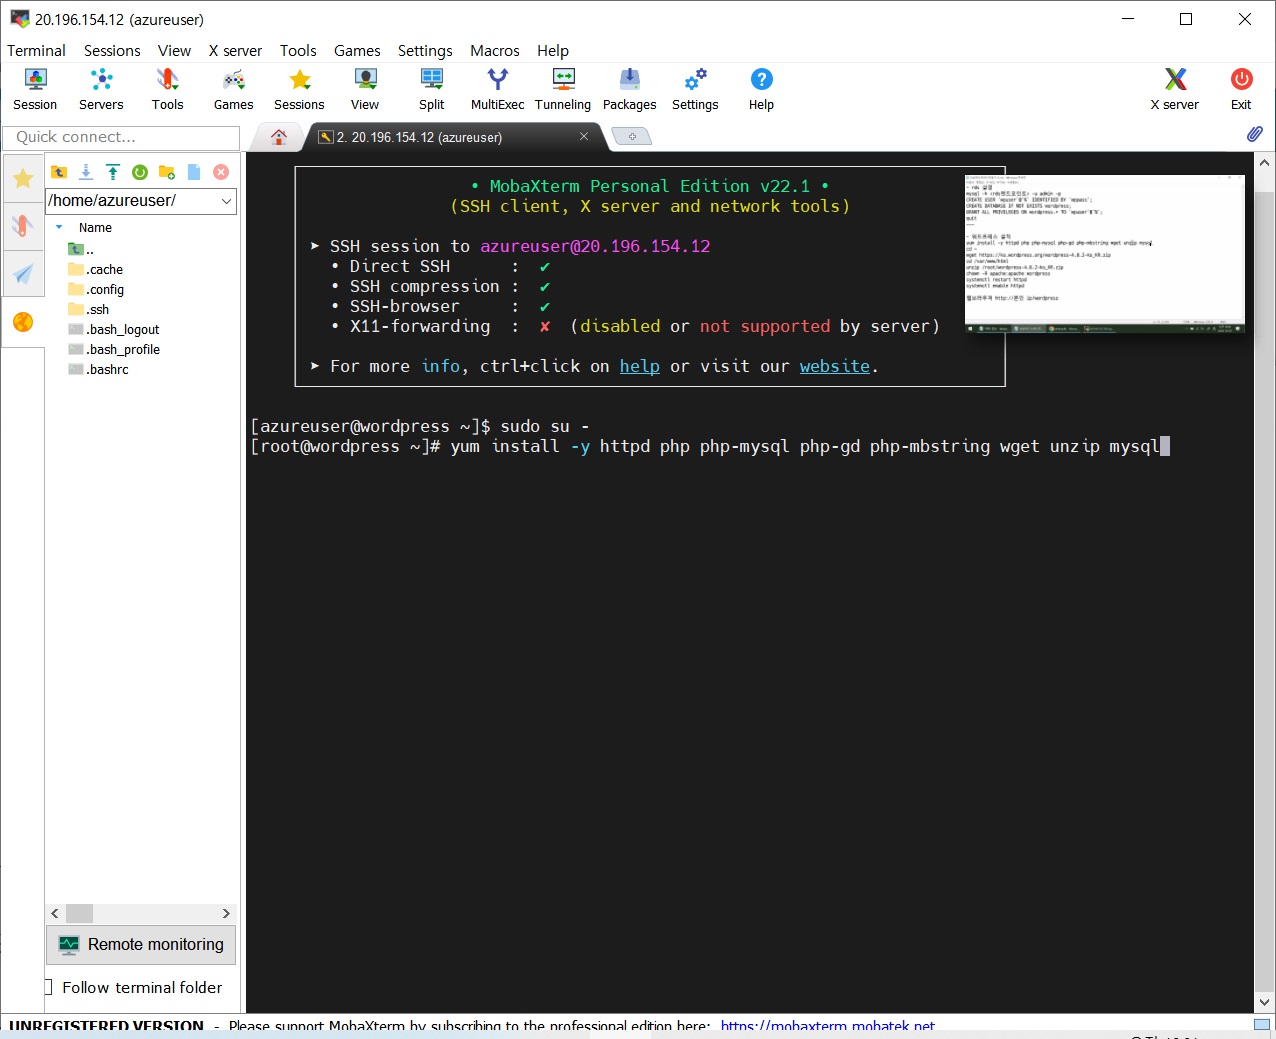Viewport: 1276px width, 1039px height.
Task: Click the help link in terminal
Action: (639, 366)
